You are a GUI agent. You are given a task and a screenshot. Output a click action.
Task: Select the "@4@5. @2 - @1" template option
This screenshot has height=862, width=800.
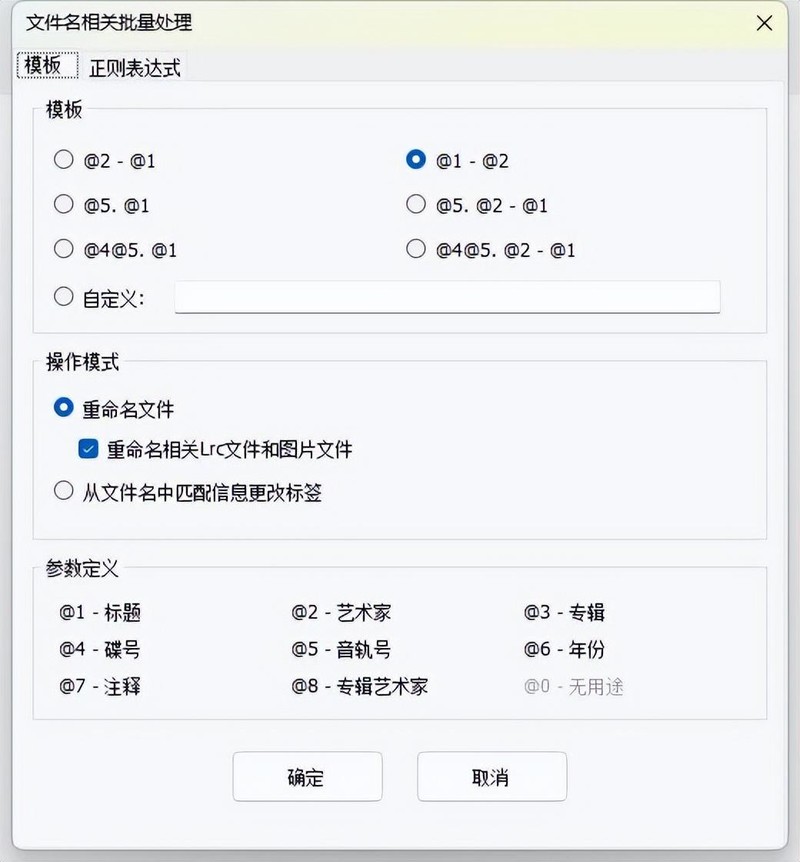tap(416, 249)
